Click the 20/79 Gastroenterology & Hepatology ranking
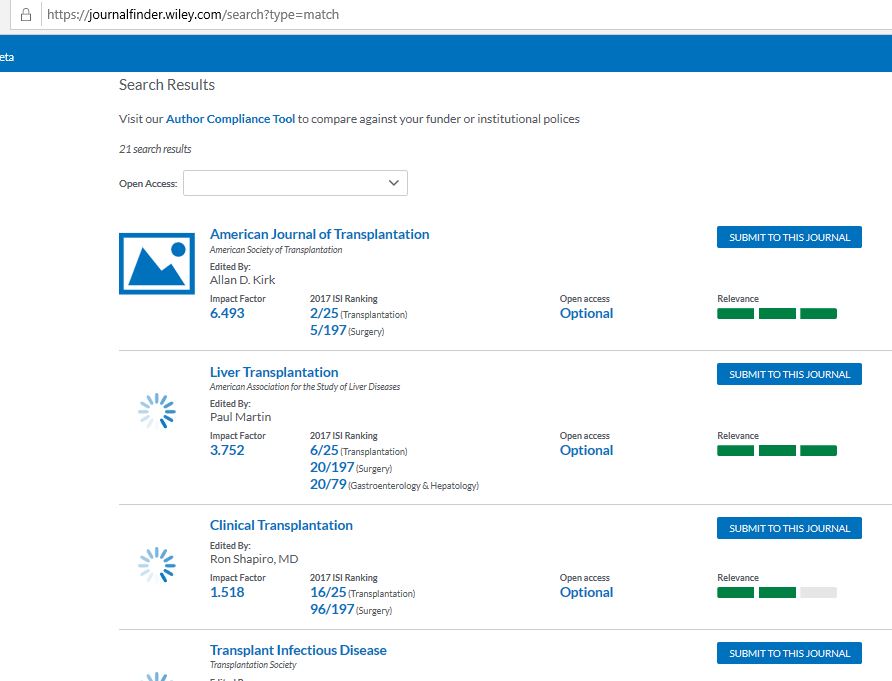The width and height of the screenshot is (892, 681). (394, 485)
